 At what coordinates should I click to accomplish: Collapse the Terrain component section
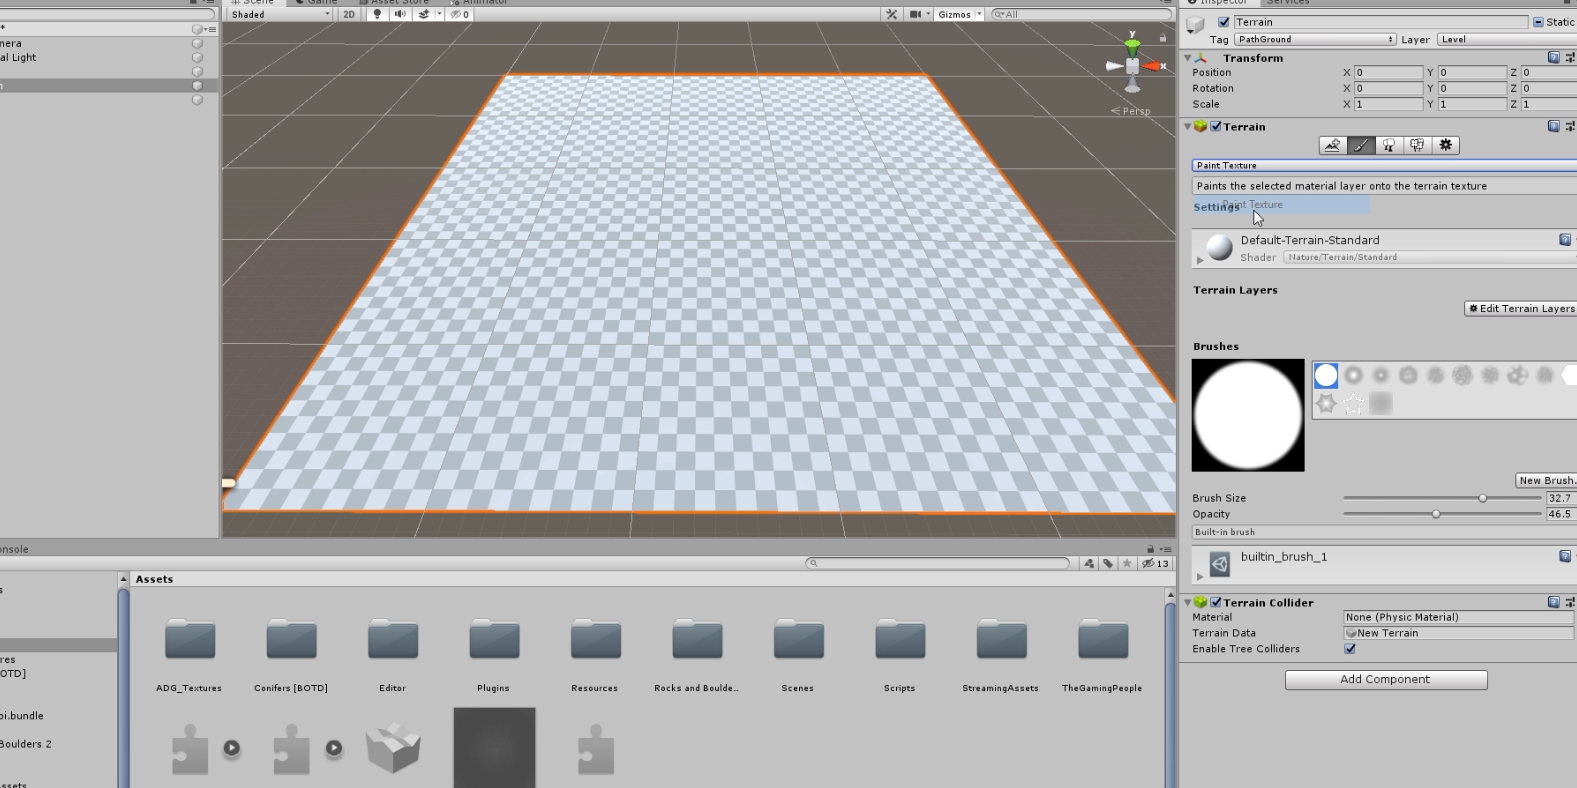[1188, 127]
